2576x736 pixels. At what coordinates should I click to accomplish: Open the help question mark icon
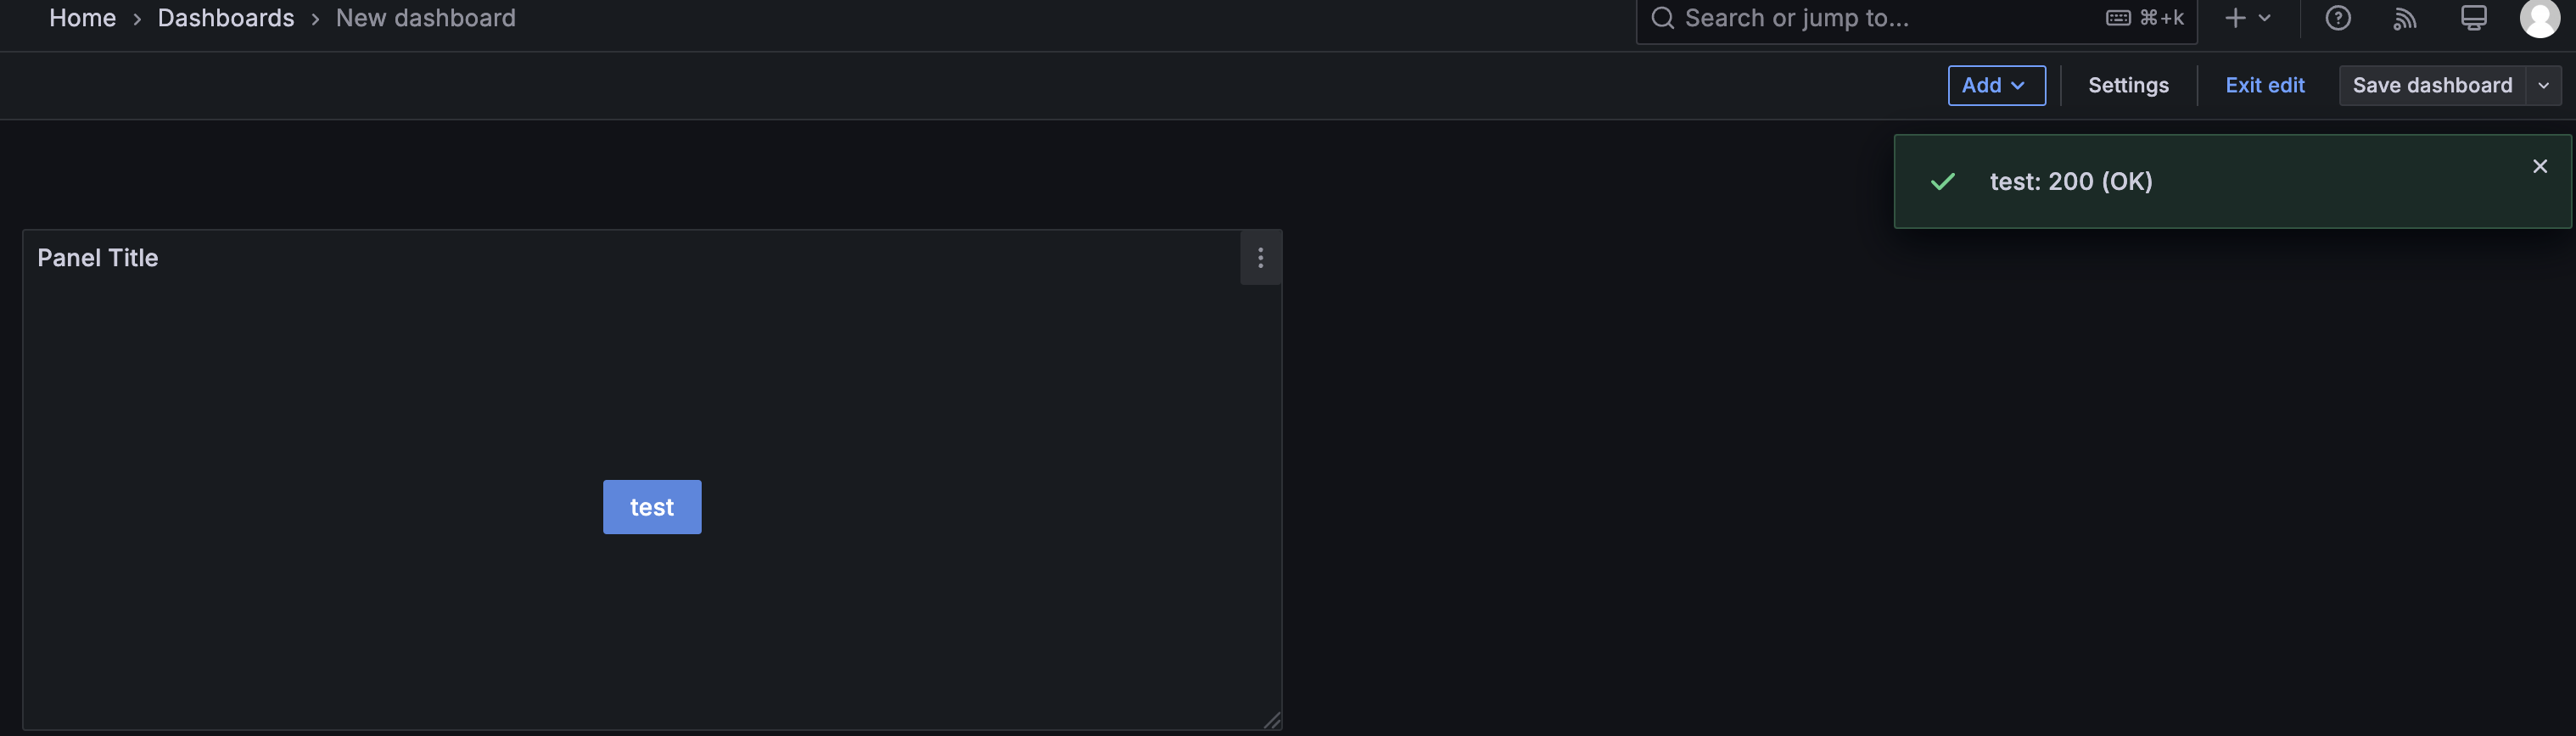[x=2337, y=18]
